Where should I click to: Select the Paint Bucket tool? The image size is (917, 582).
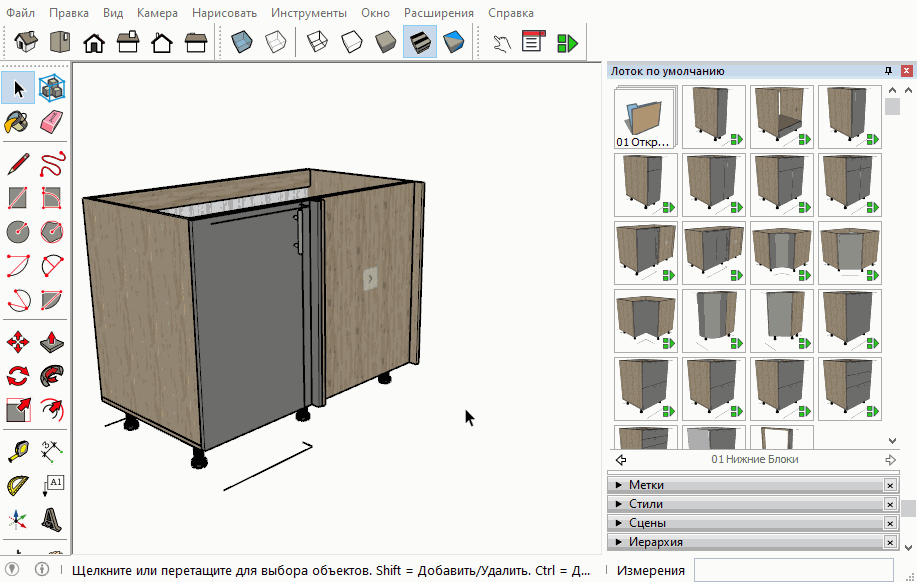(18, 122)
